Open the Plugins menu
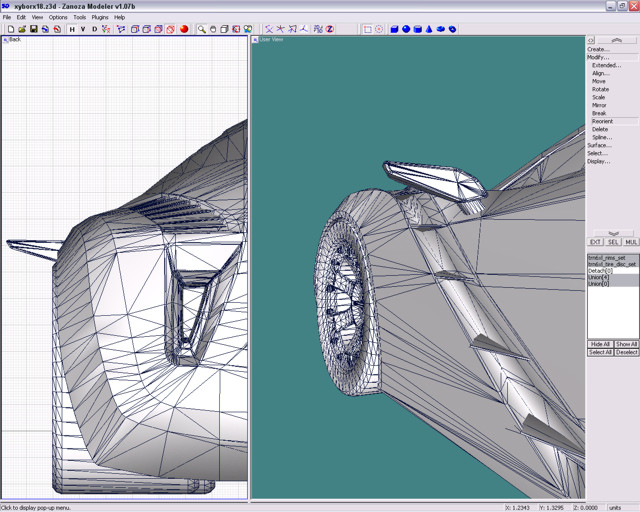640x512 pixels. [100, 17]
